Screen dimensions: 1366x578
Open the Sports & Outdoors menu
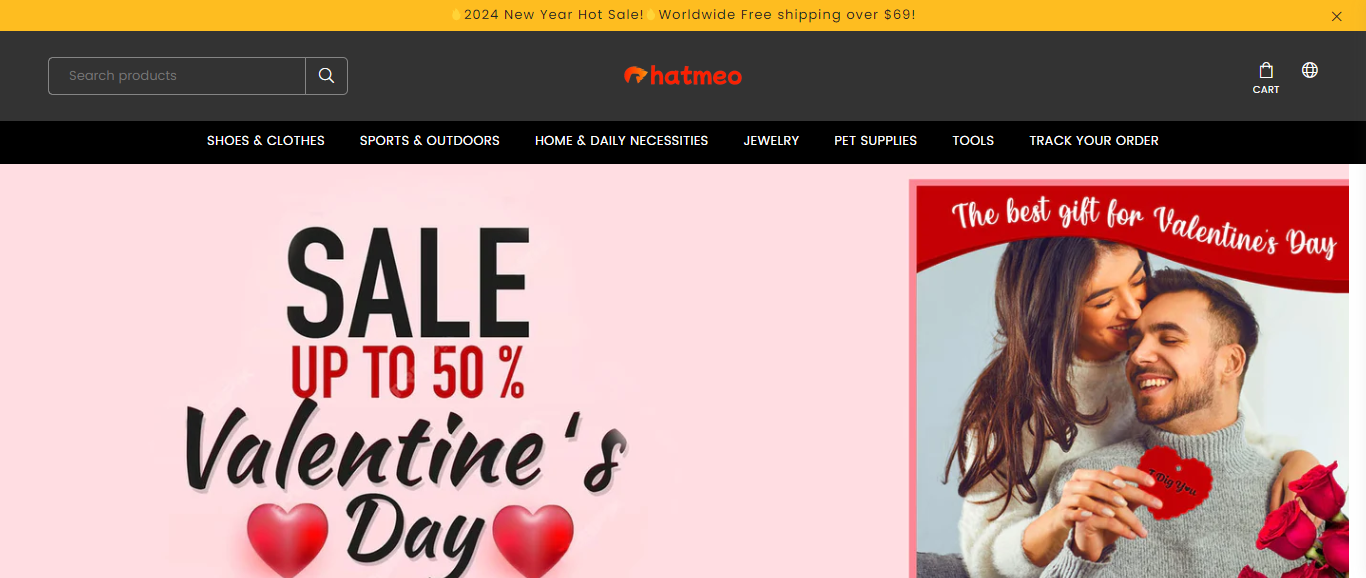pyautogui.click(x=430, y=141)
